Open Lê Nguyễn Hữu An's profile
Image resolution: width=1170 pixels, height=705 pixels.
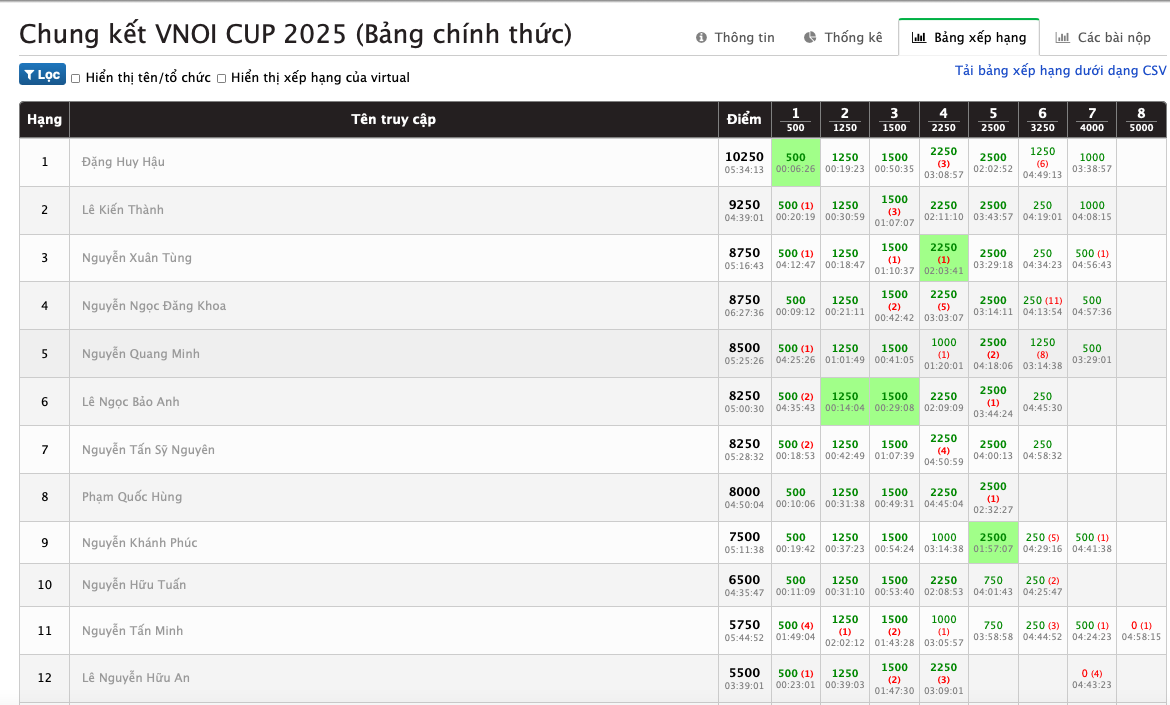coord(136,678)
